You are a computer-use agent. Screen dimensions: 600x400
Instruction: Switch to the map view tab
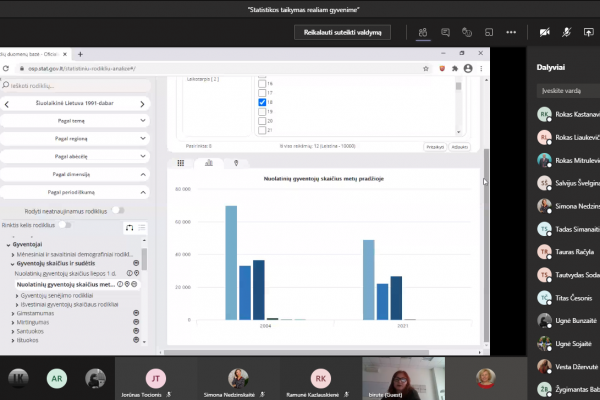[x=236, y=163]
